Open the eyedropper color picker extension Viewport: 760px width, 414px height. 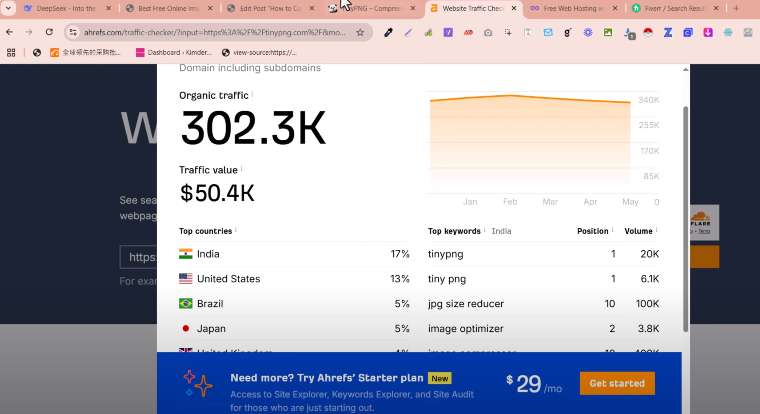coord(388,32)
